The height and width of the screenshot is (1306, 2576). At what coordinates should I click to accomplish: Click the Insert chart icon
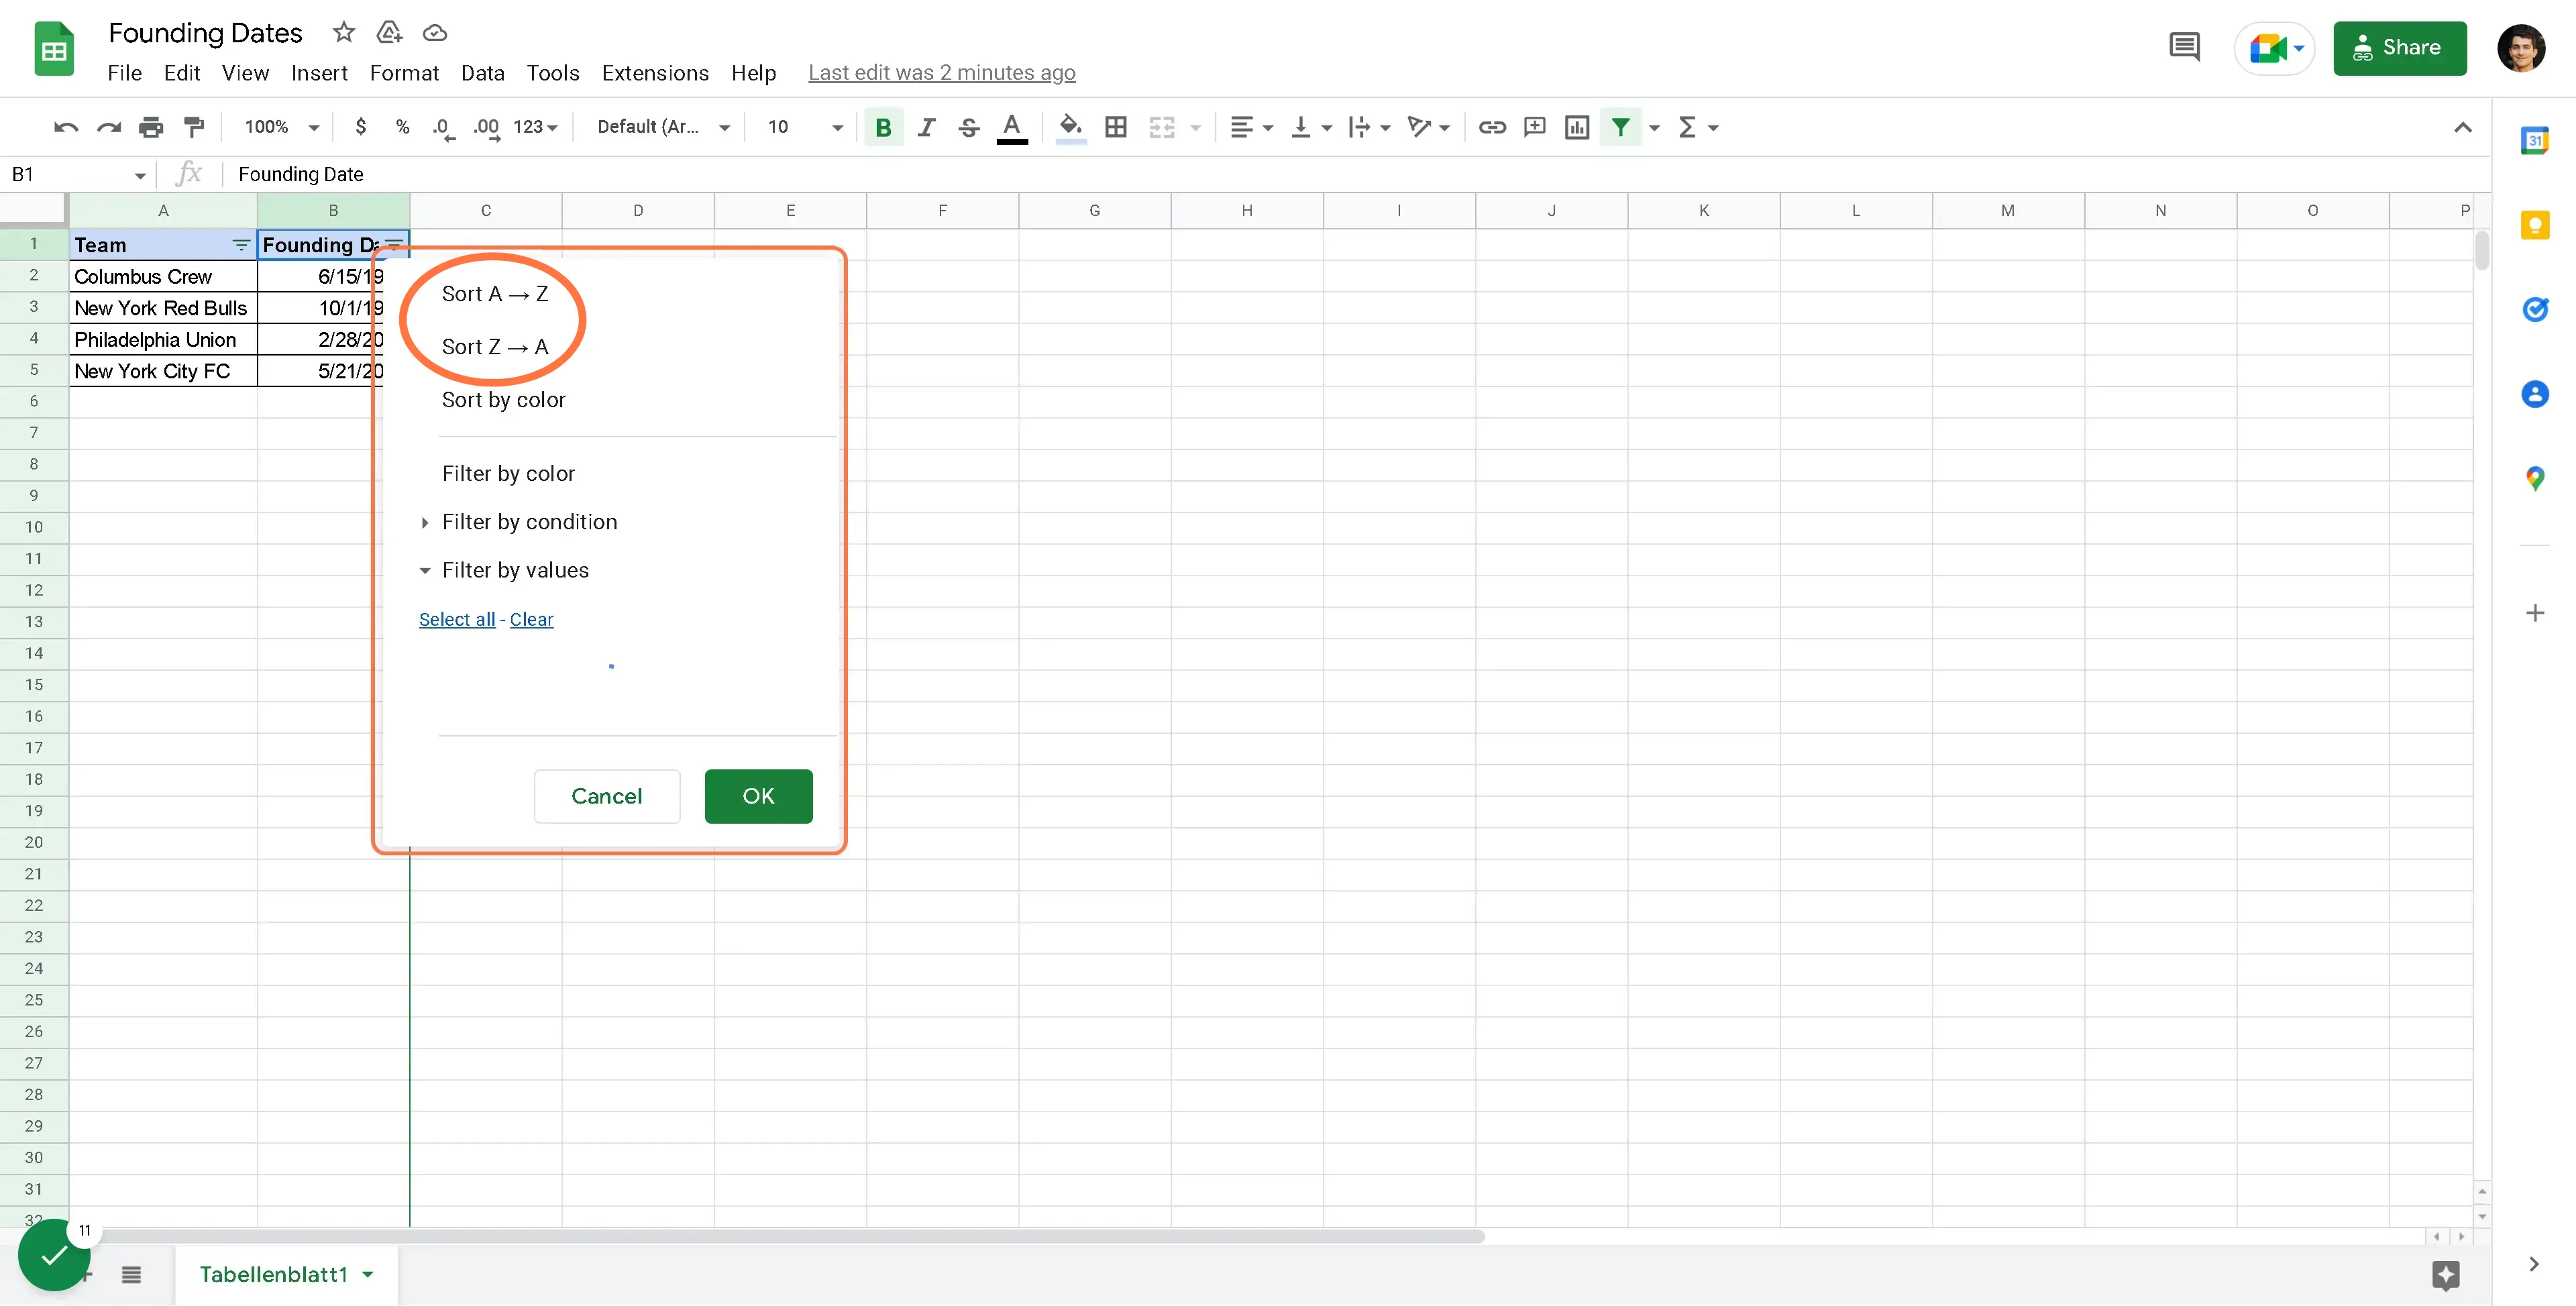(x=1577, y=127)
